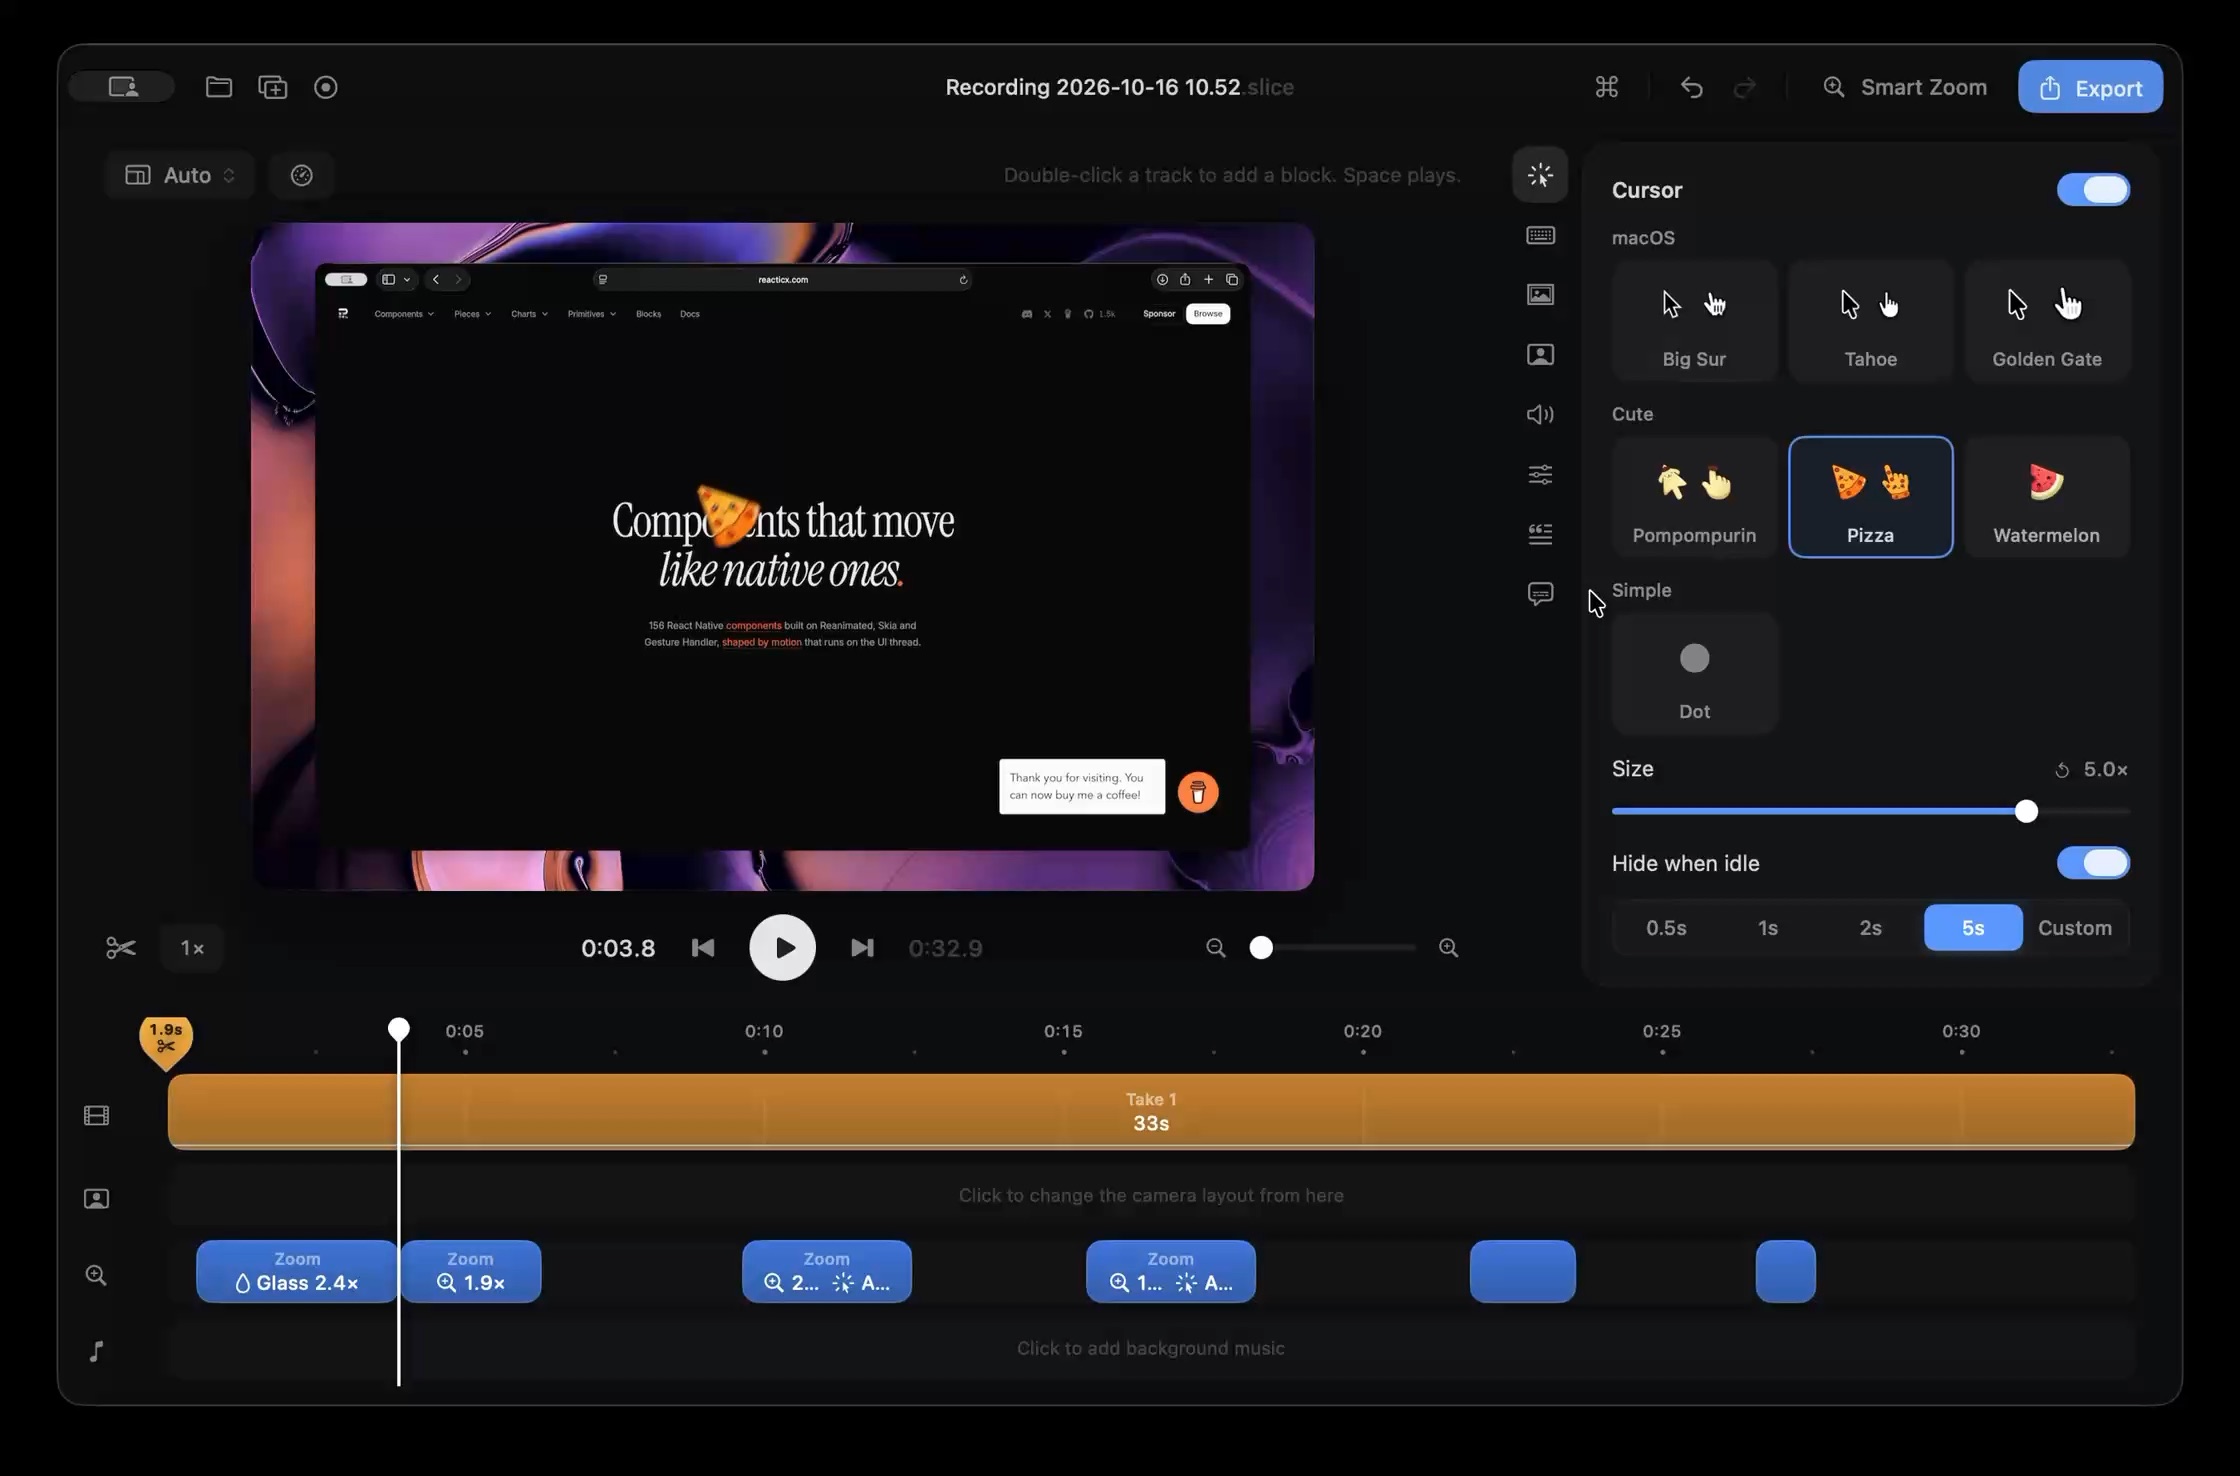Image resolution: width=2240 pixels, height=1476 pixels.
Task: Choose the Custom idle time option
Action: pos(2075,928)
